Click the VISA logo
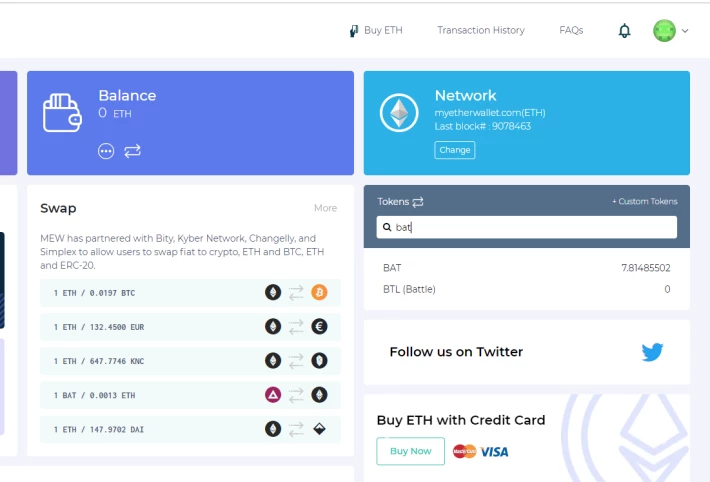Screen dimensions: 710x482 pyautogui.click(x=494, y=452)
